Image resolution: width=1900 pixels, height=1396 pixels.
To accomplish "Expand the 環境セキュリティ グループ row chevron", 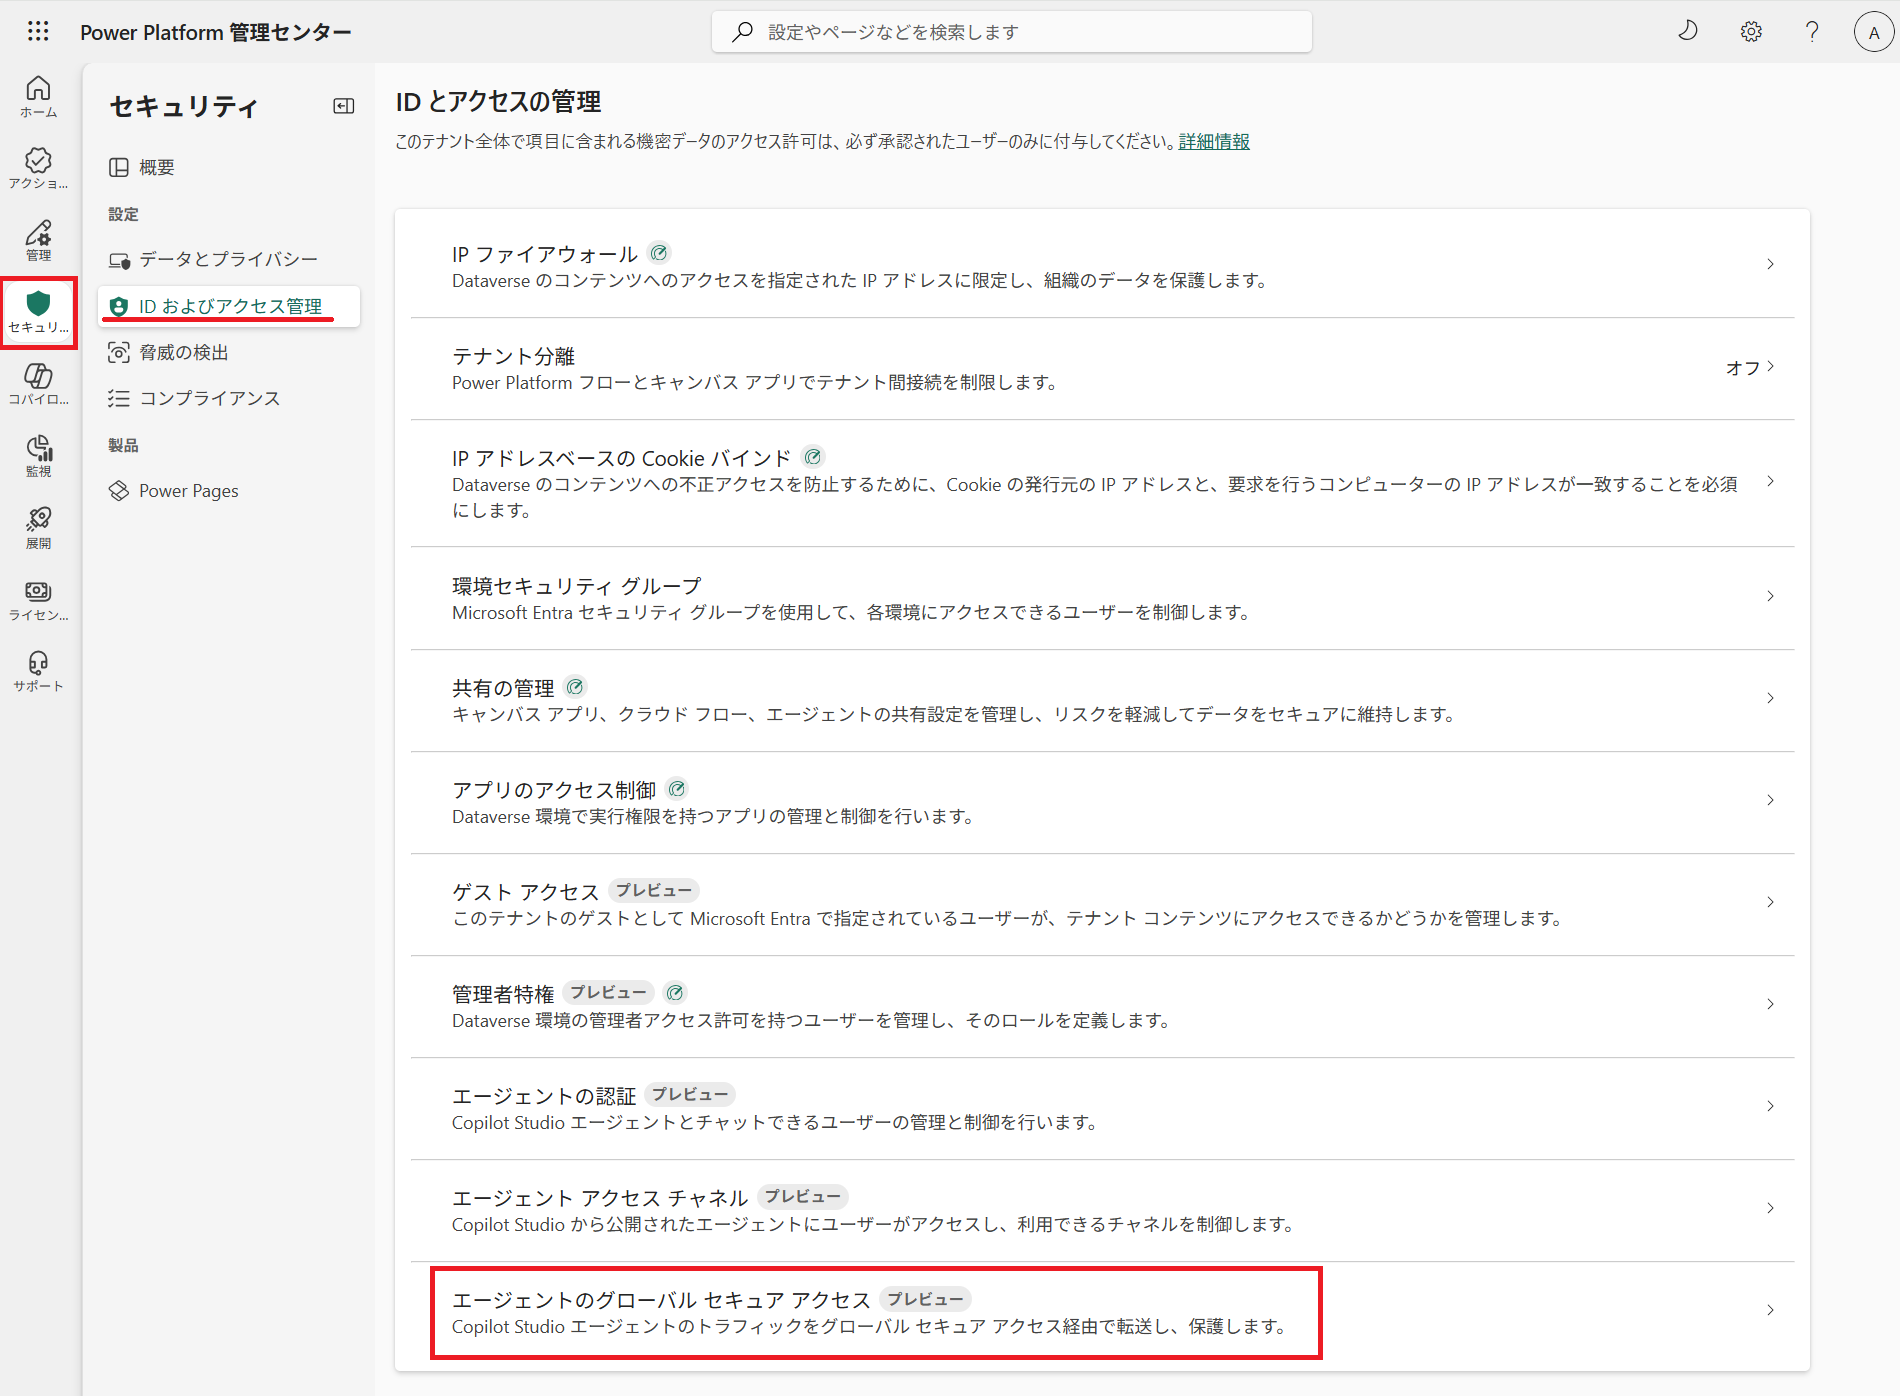I will (x=1770, y=596).
